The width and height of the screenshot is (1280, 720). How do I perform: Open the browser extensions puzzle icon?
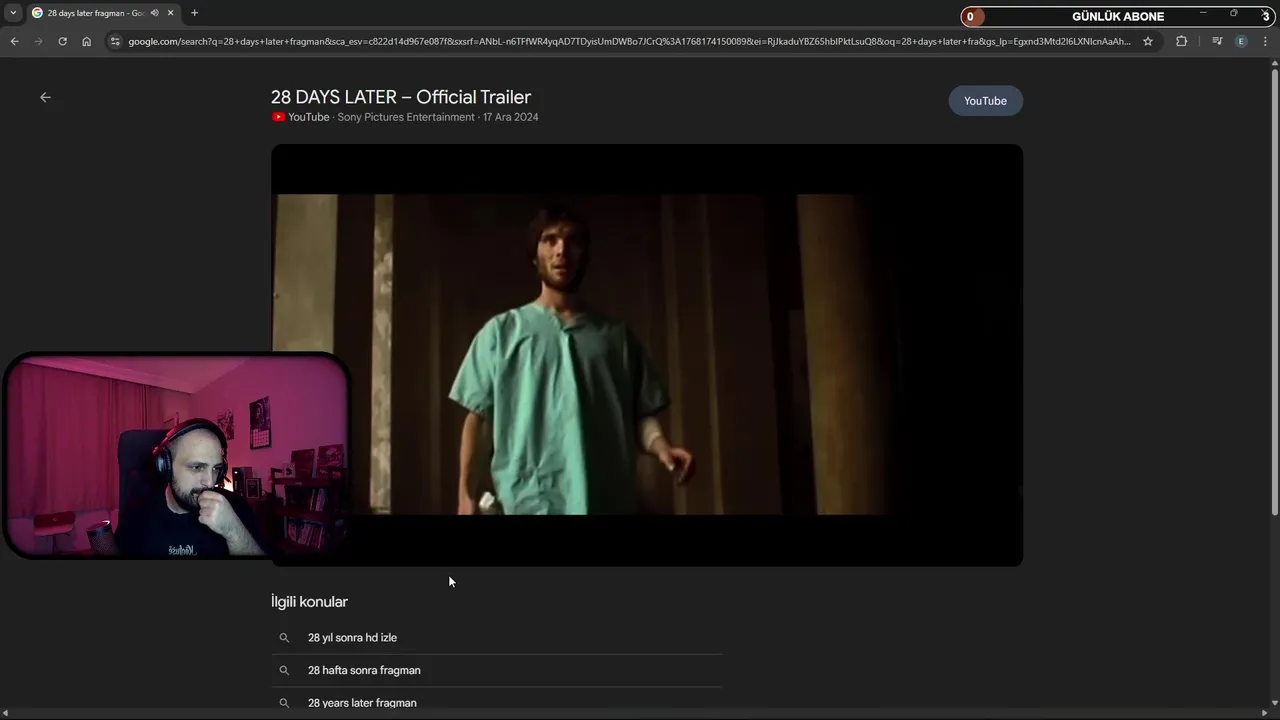point(1181,41)
